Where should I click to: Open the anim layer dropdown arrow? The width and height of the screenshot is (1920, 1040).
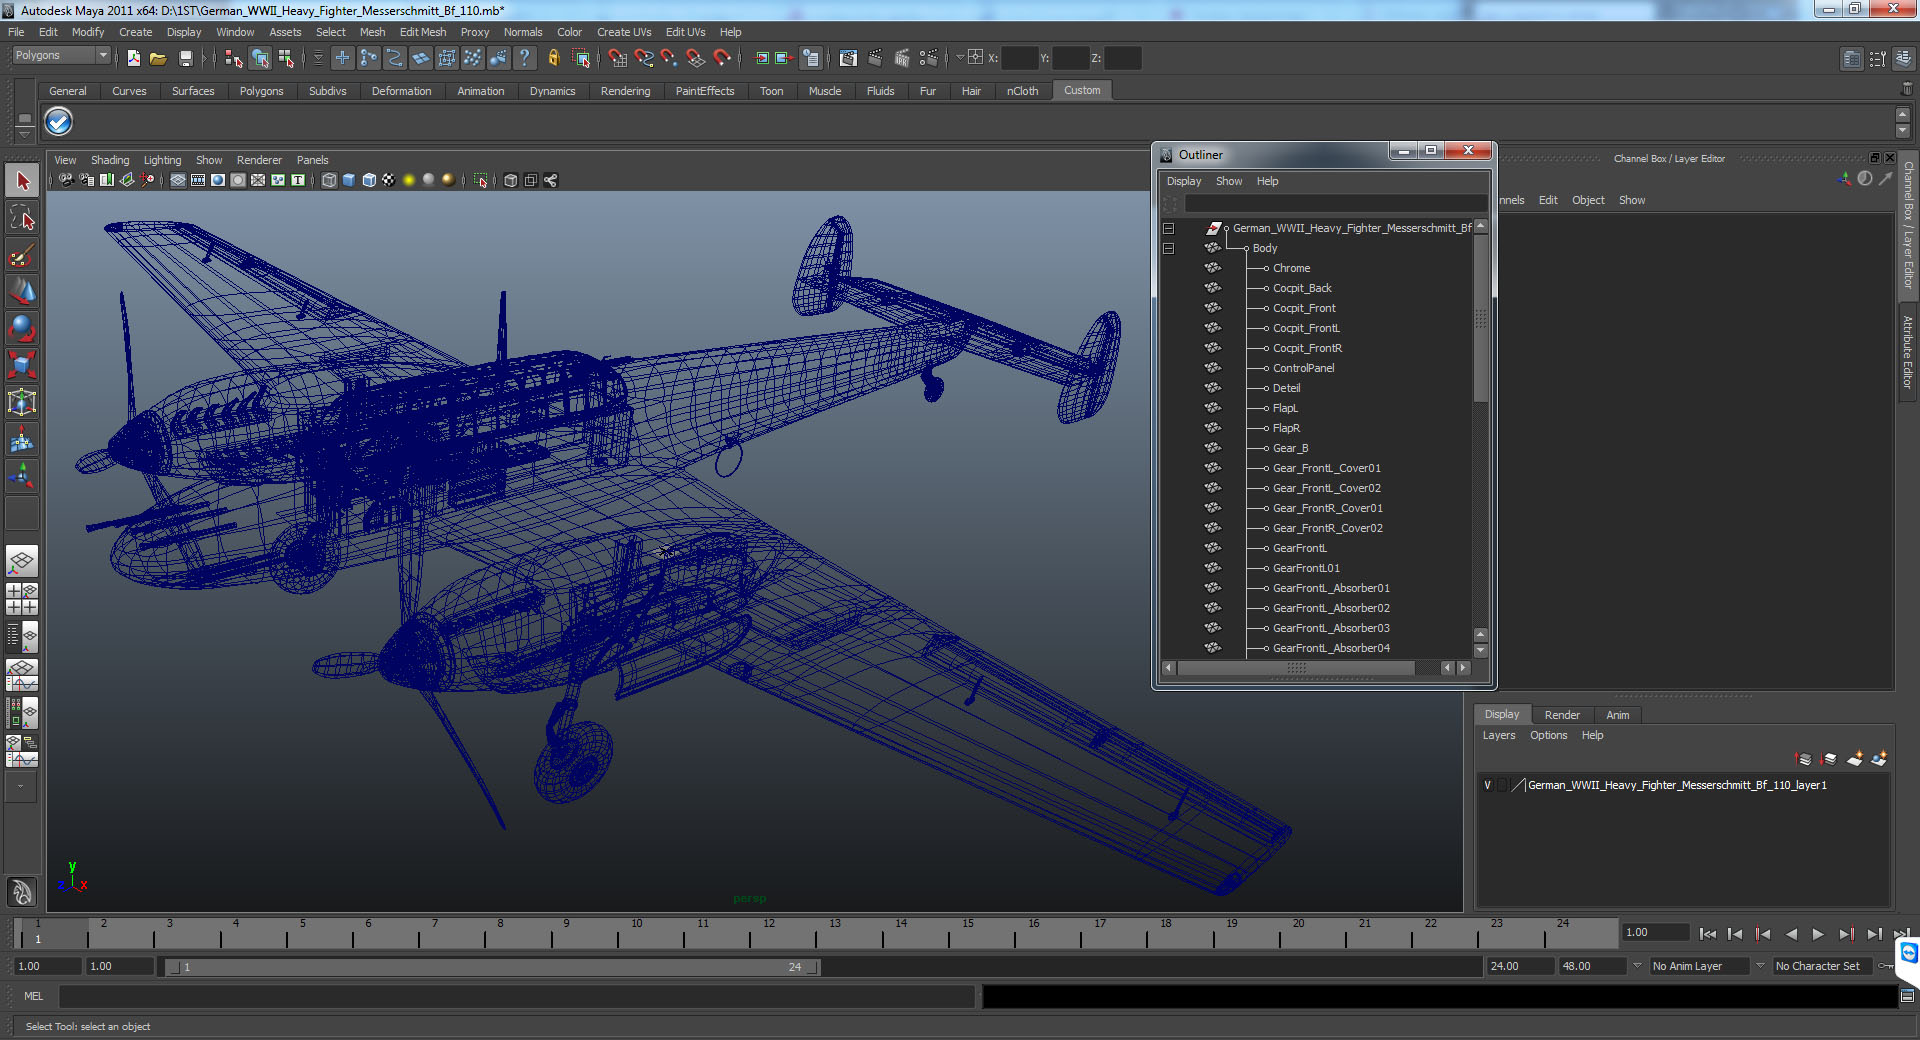1637,966
